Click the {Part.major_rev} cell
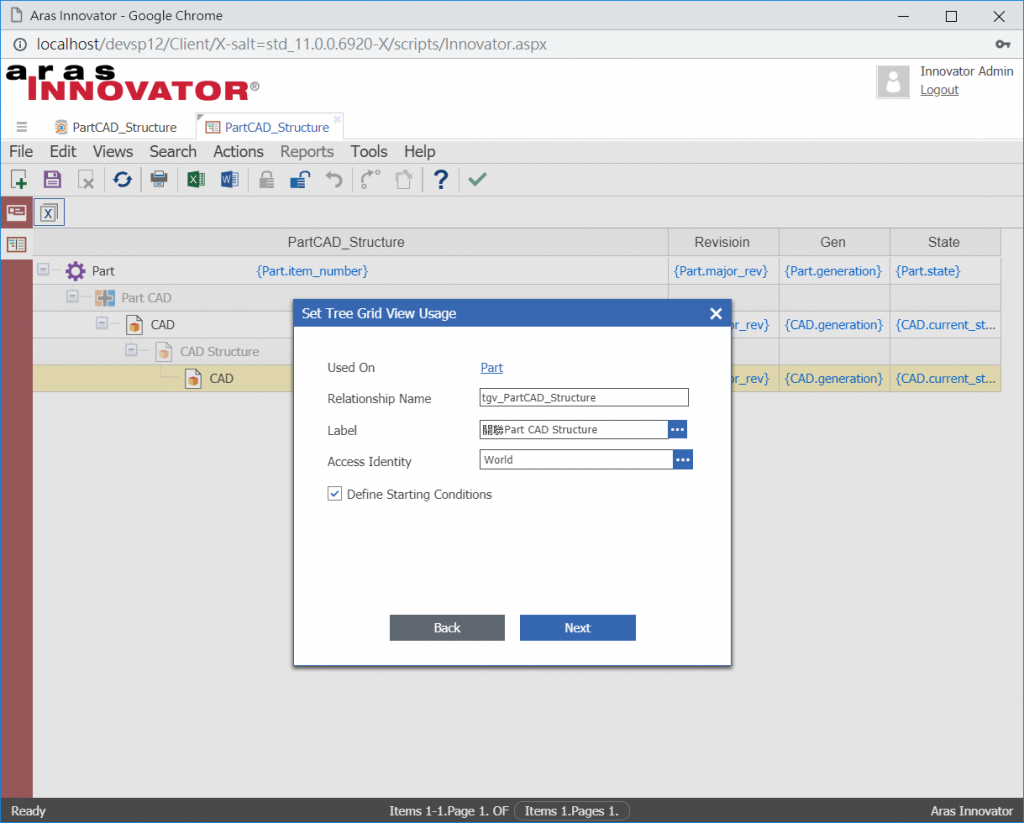The height and width of the screenshot is (823, 1024). pos(720,270)
